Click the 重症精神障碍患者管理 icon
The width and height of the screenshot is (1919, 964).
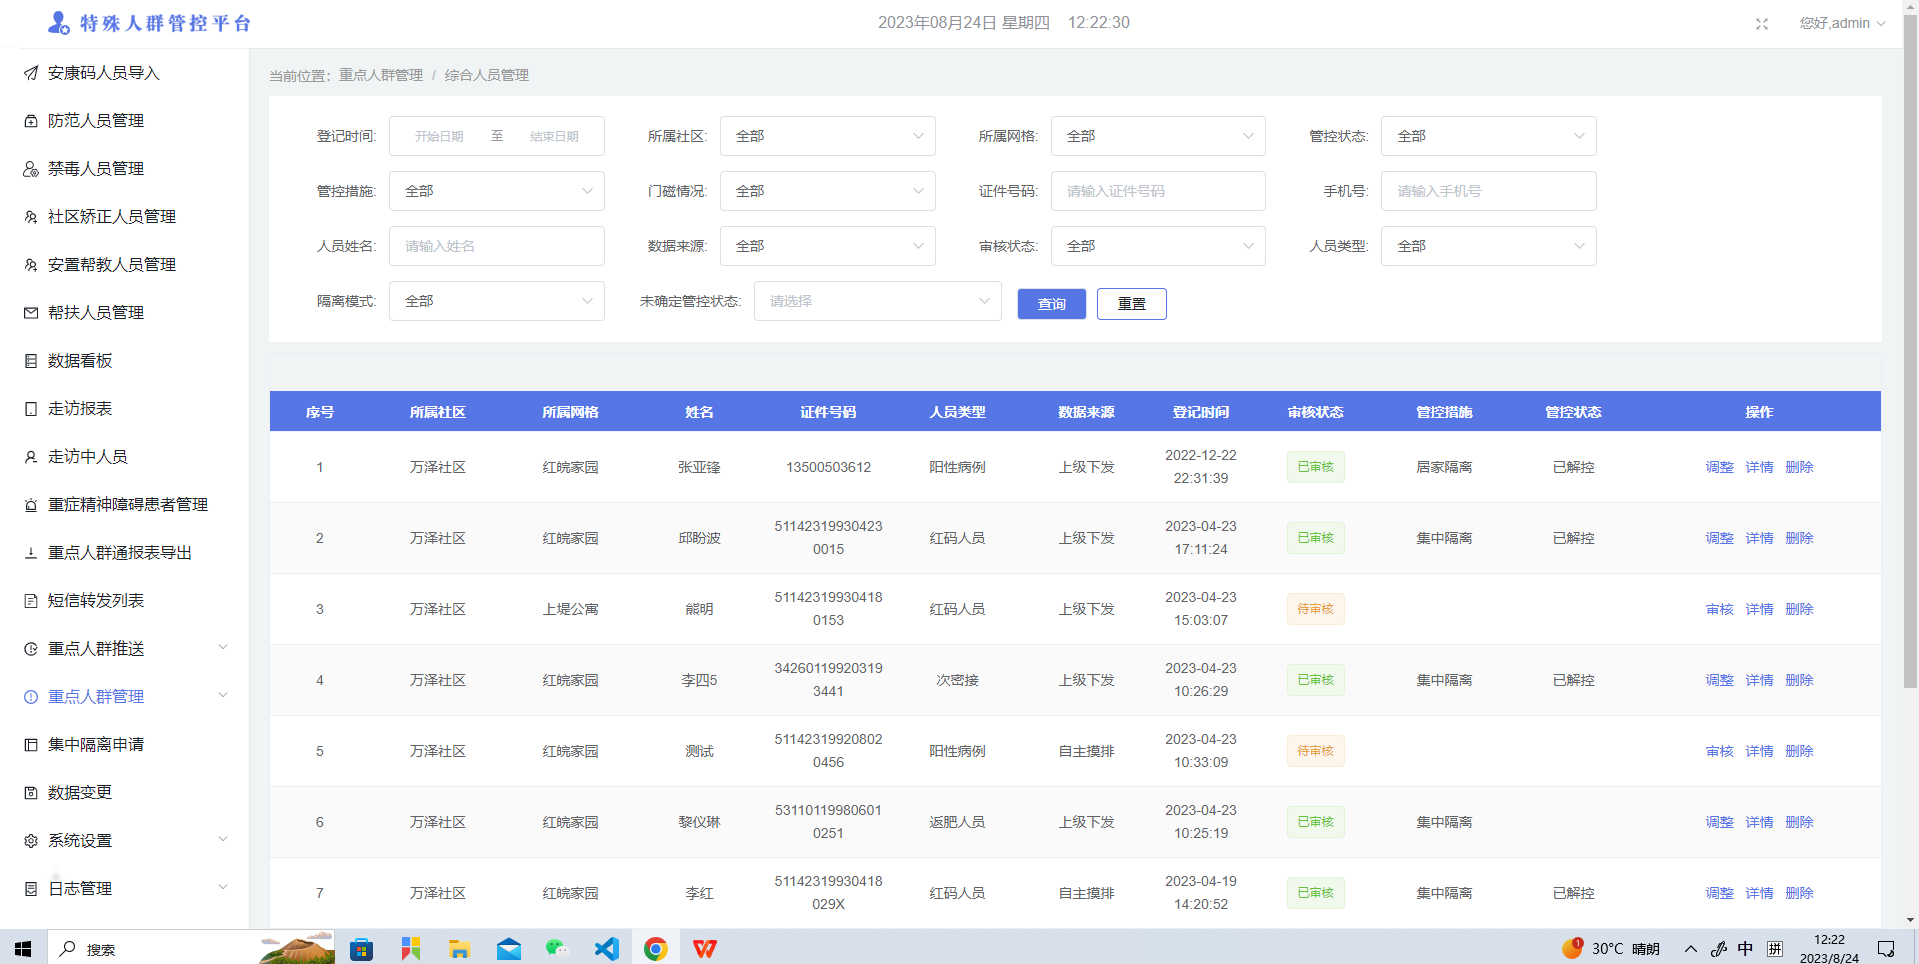click(x=31, y=505)
